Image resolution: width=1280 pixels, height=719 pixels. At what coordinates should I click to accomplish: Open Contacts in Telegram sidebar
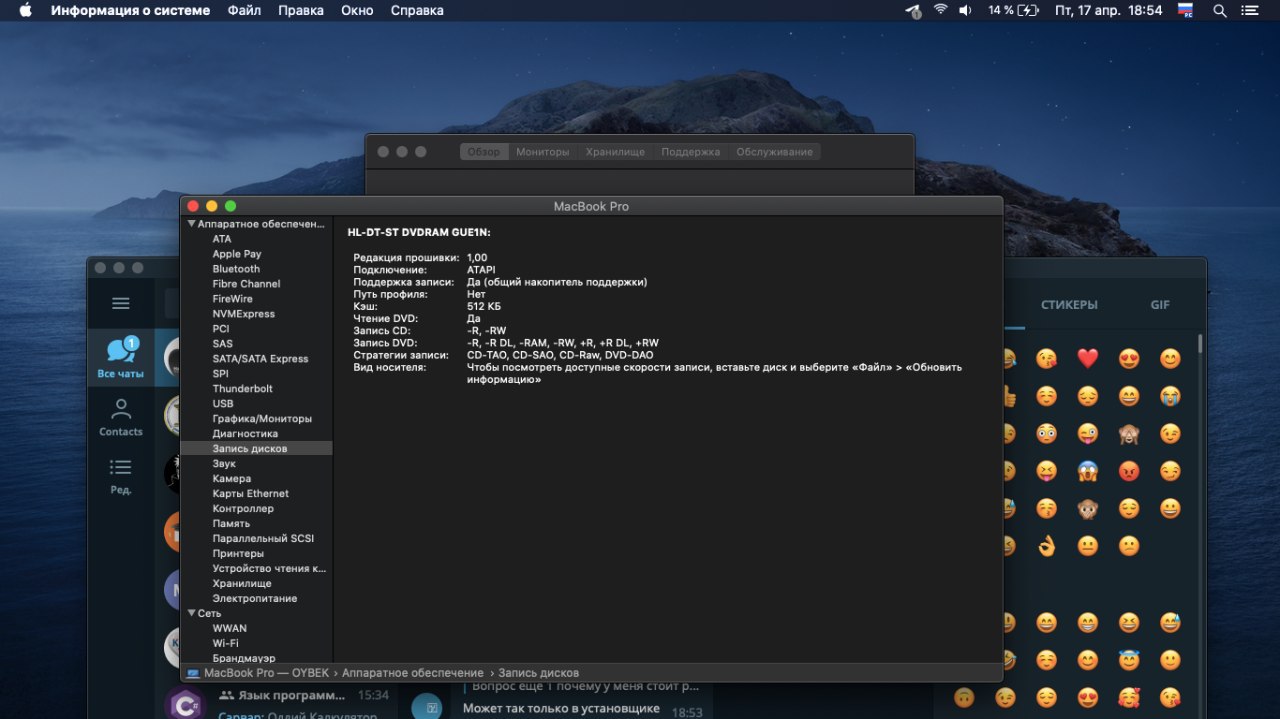point(121,417)
